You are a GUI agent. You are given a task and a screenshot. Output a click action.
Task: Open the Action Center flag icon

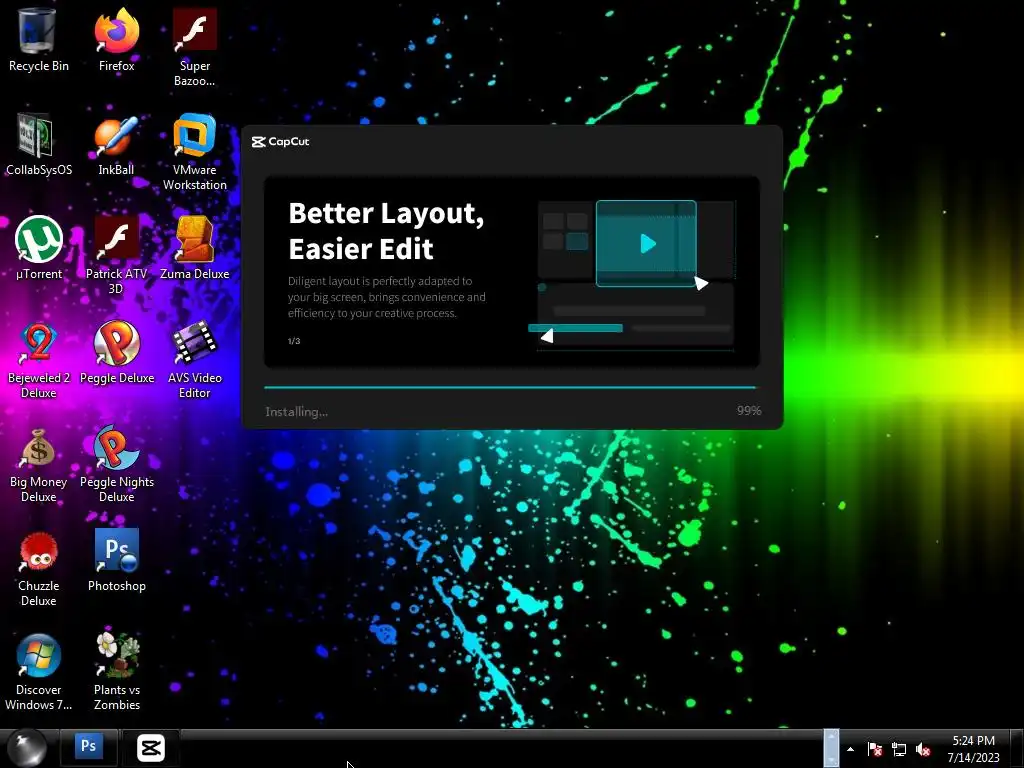pos(875,749)
